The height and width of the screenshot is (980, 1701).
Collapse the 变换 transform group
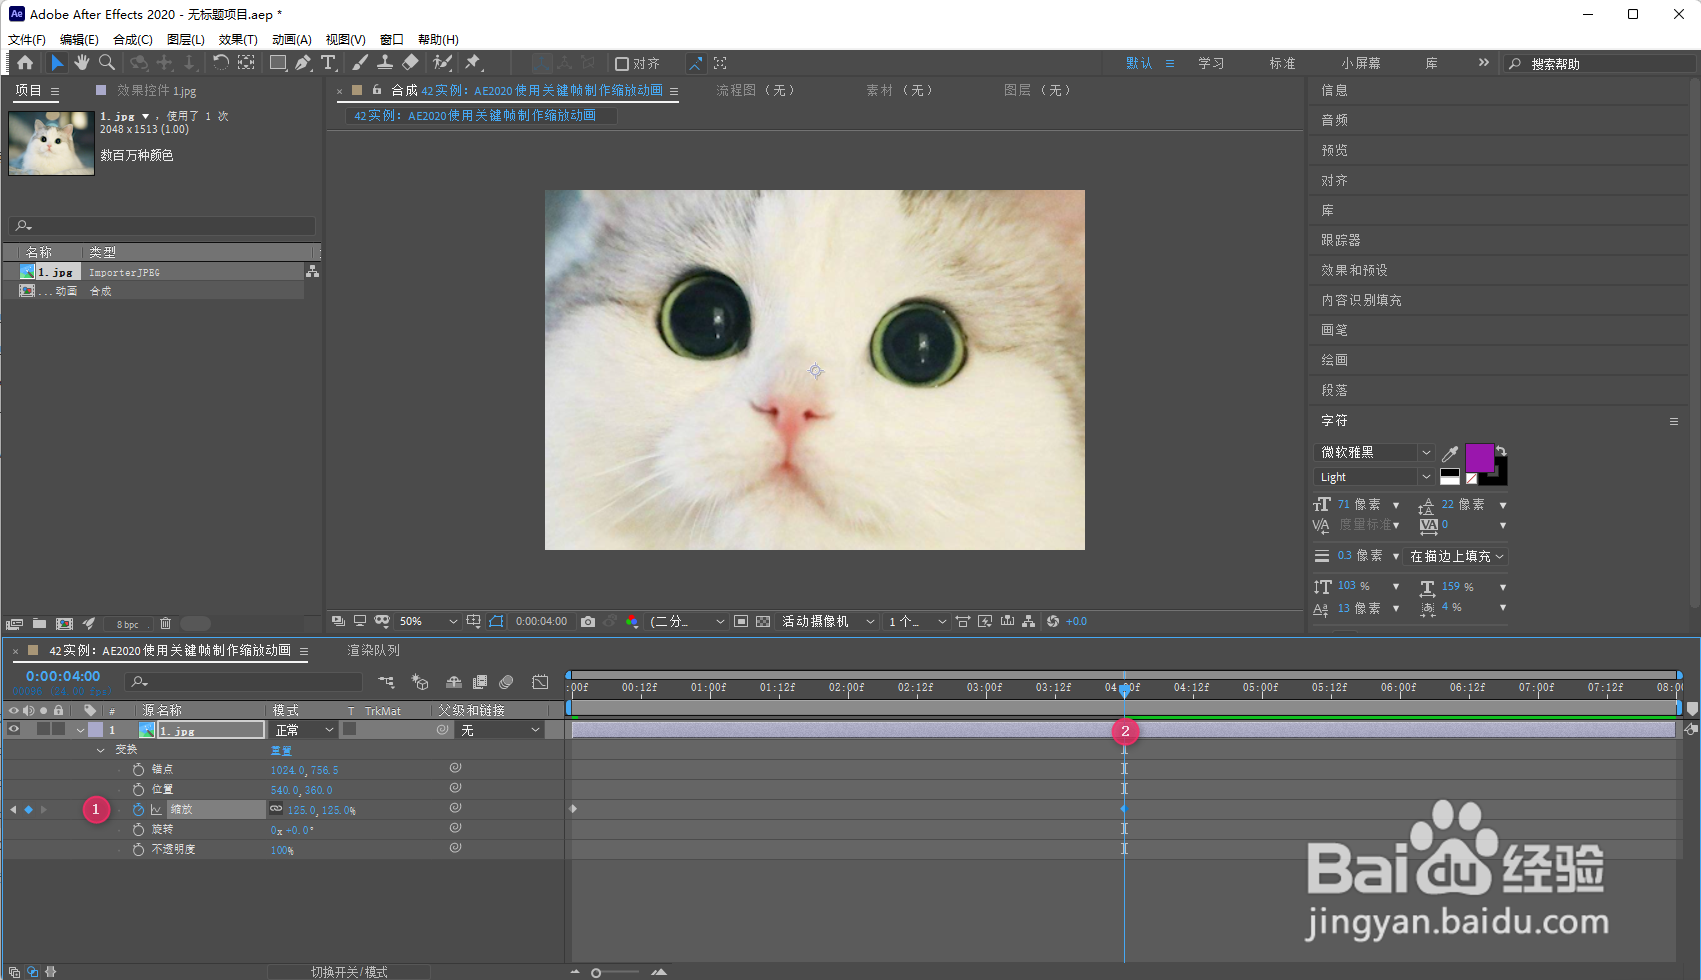point(100,750)
